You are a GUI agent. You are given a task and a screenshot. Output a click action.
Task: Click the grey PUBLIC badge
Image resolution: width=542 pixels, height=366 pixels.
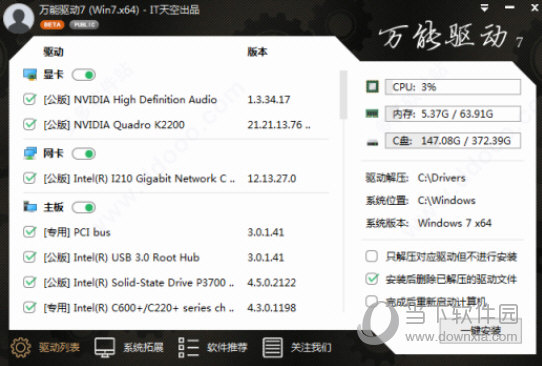[84, 25]
